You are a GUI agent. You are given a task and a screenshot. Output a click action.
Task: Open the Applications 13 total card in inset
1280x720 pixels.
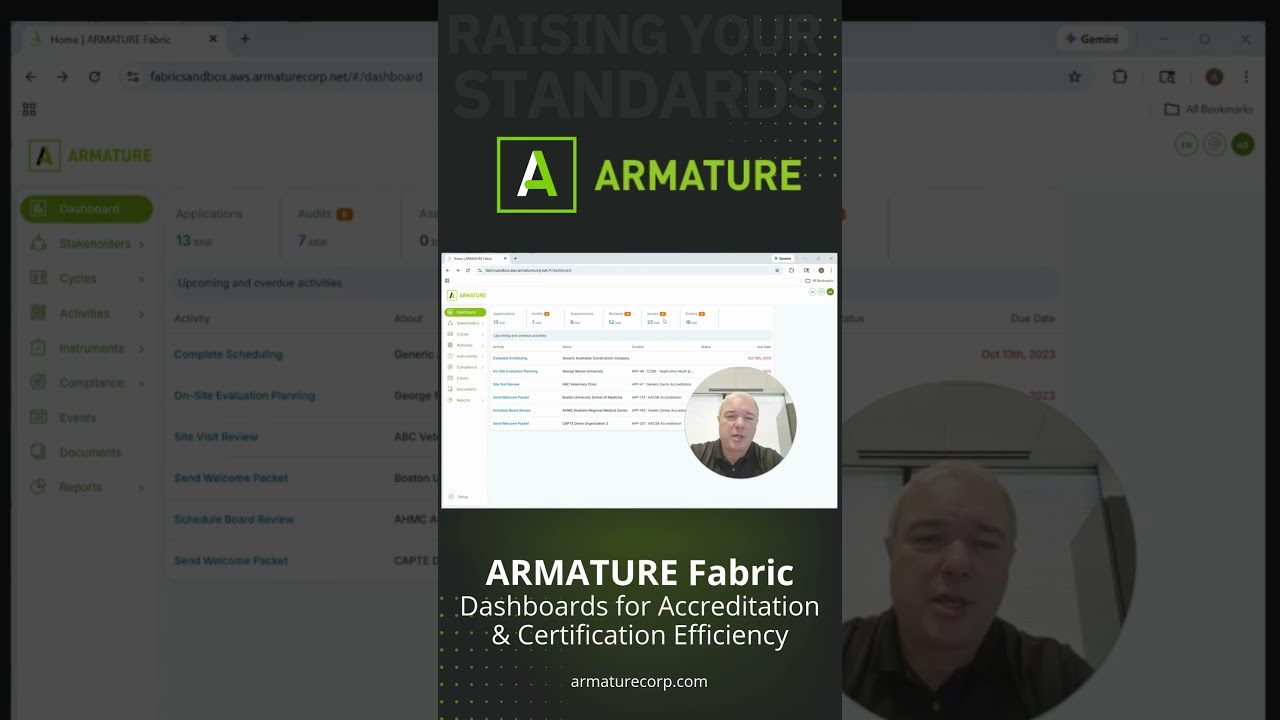click(x=507, y=318)
